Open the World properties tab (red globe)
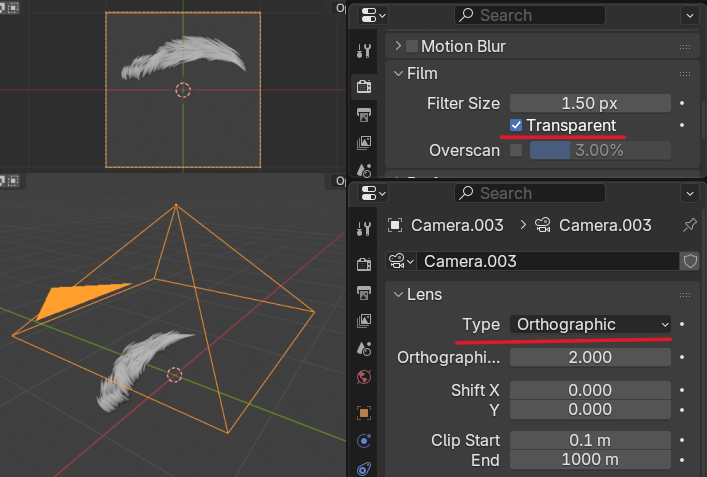This screenshot has width=707, height=477. (x=364, y=378)
